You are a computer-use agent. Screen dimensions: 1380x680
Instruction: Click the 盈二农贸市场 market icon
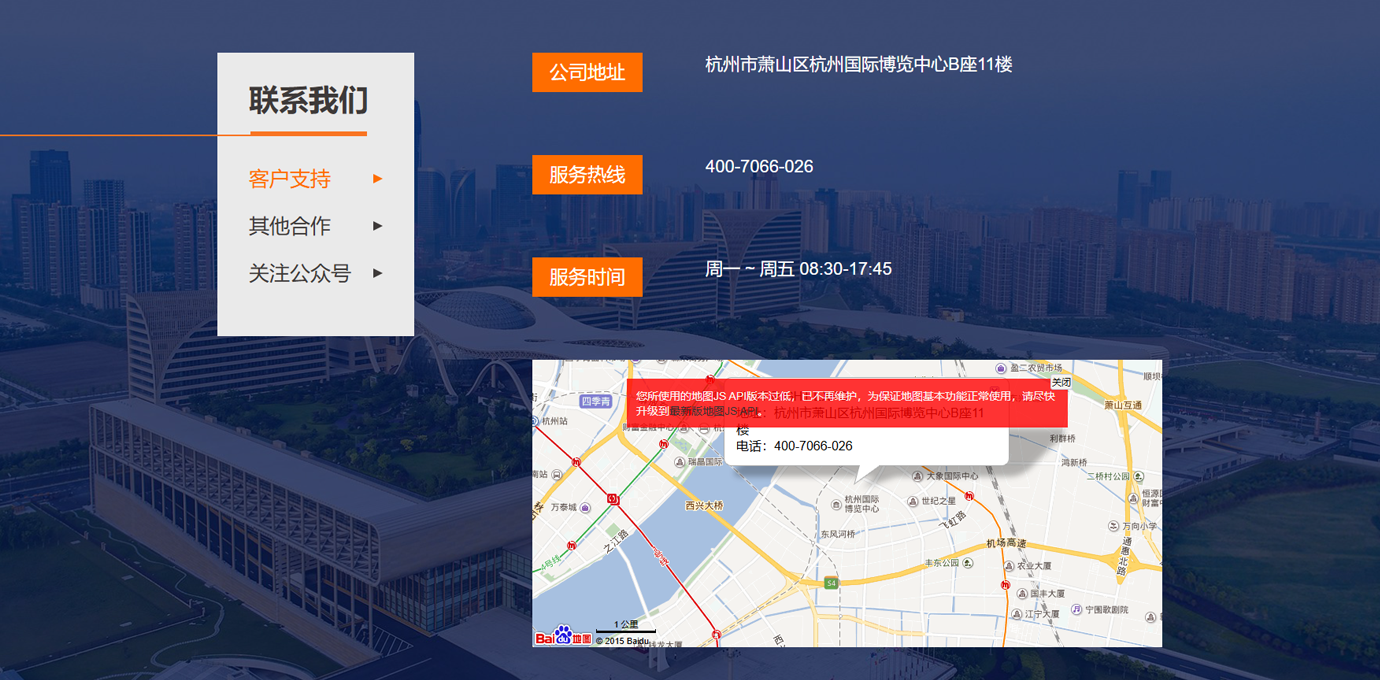[x=1001, y=367]
